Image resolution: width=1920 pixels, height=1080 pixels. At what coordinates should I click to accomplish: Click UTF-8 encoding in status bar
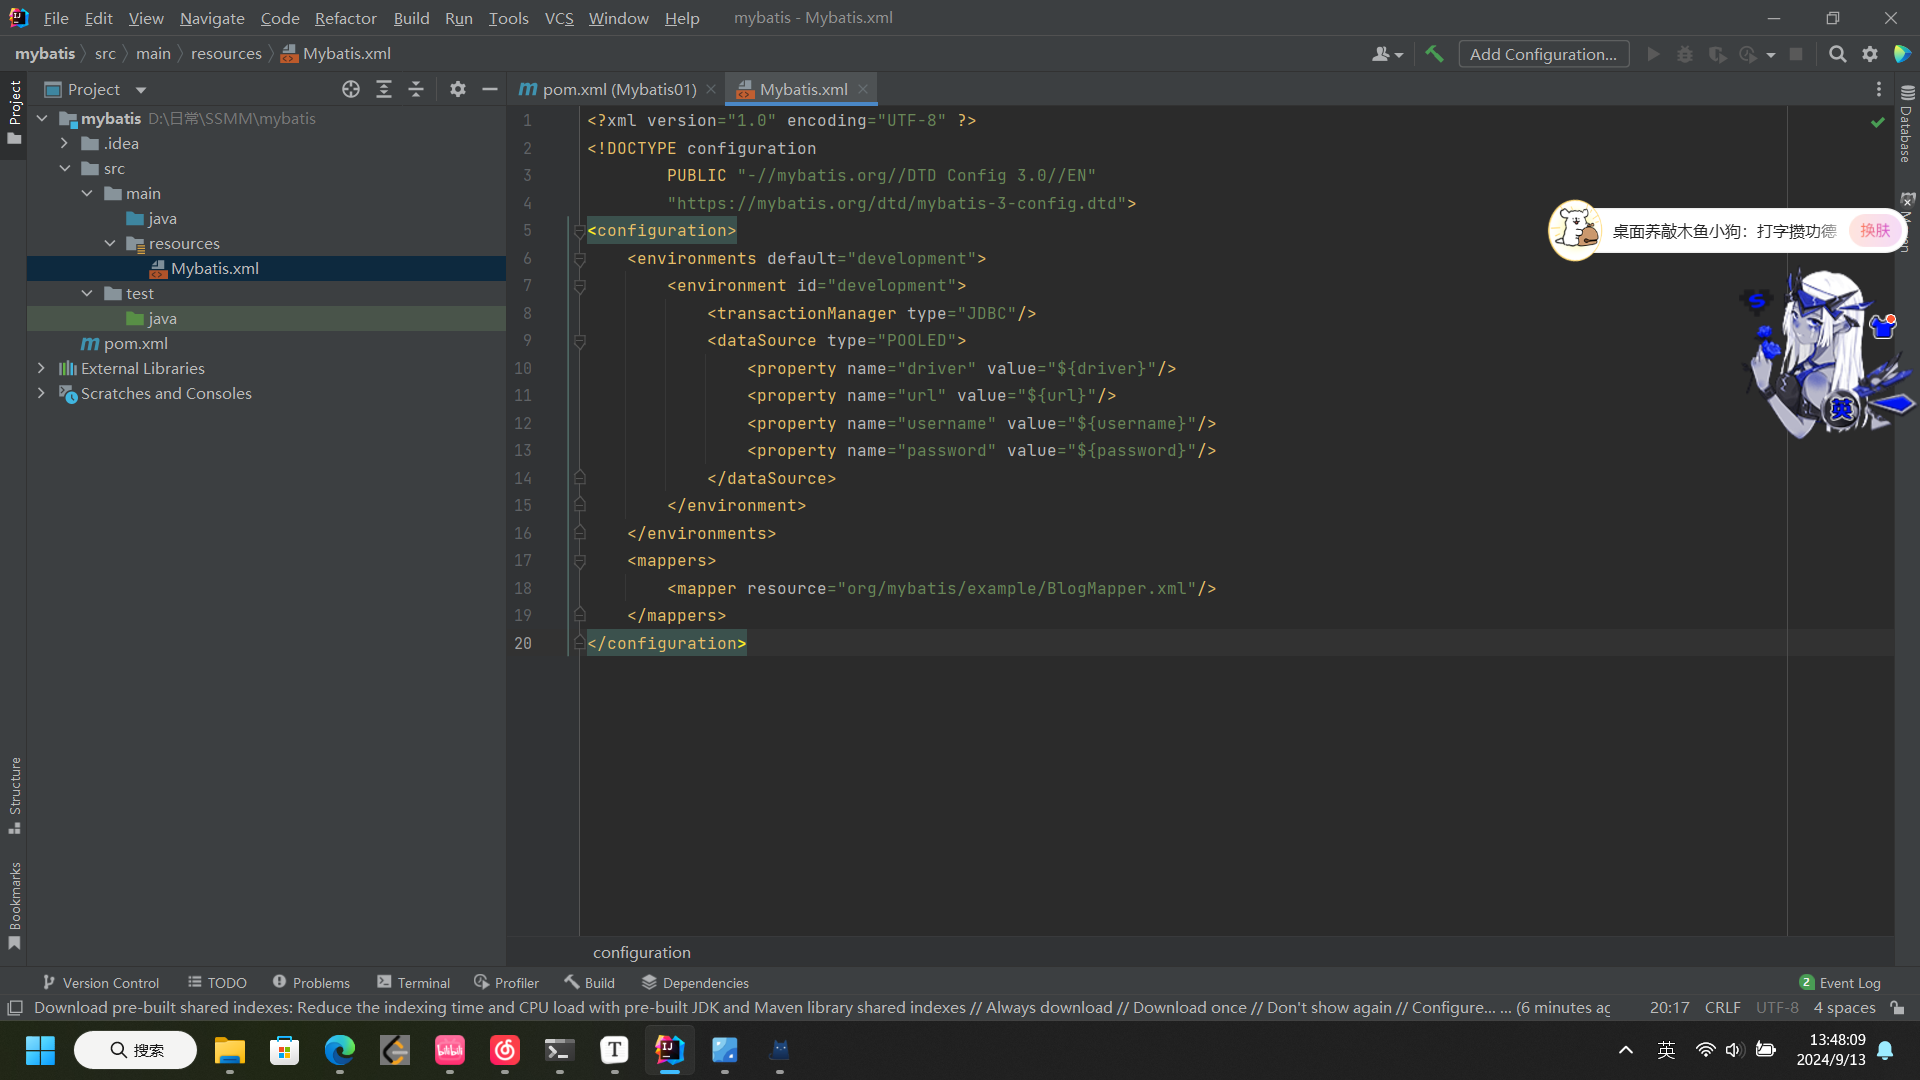(x=1777, y=1008)
